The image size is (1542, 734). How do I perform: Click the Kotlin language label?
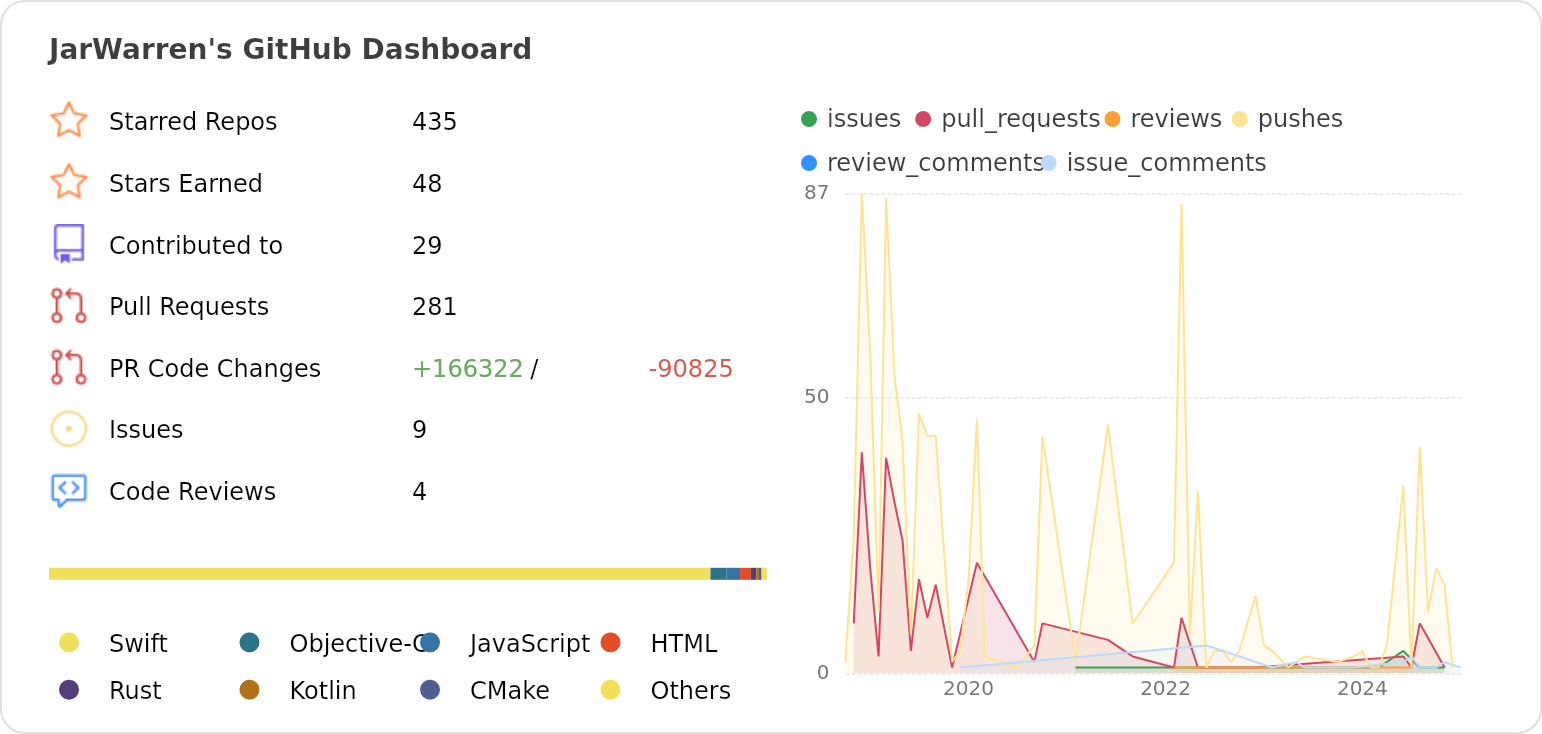323,691
